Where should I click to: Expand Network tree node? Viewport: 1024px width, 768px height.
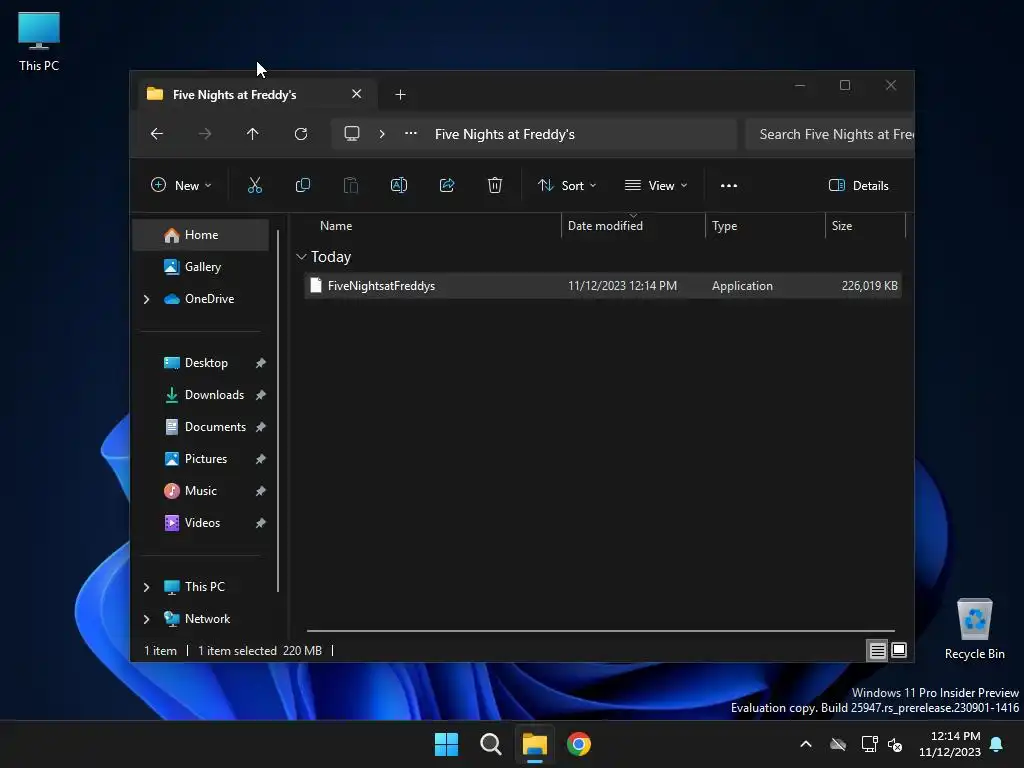[146, 619]
